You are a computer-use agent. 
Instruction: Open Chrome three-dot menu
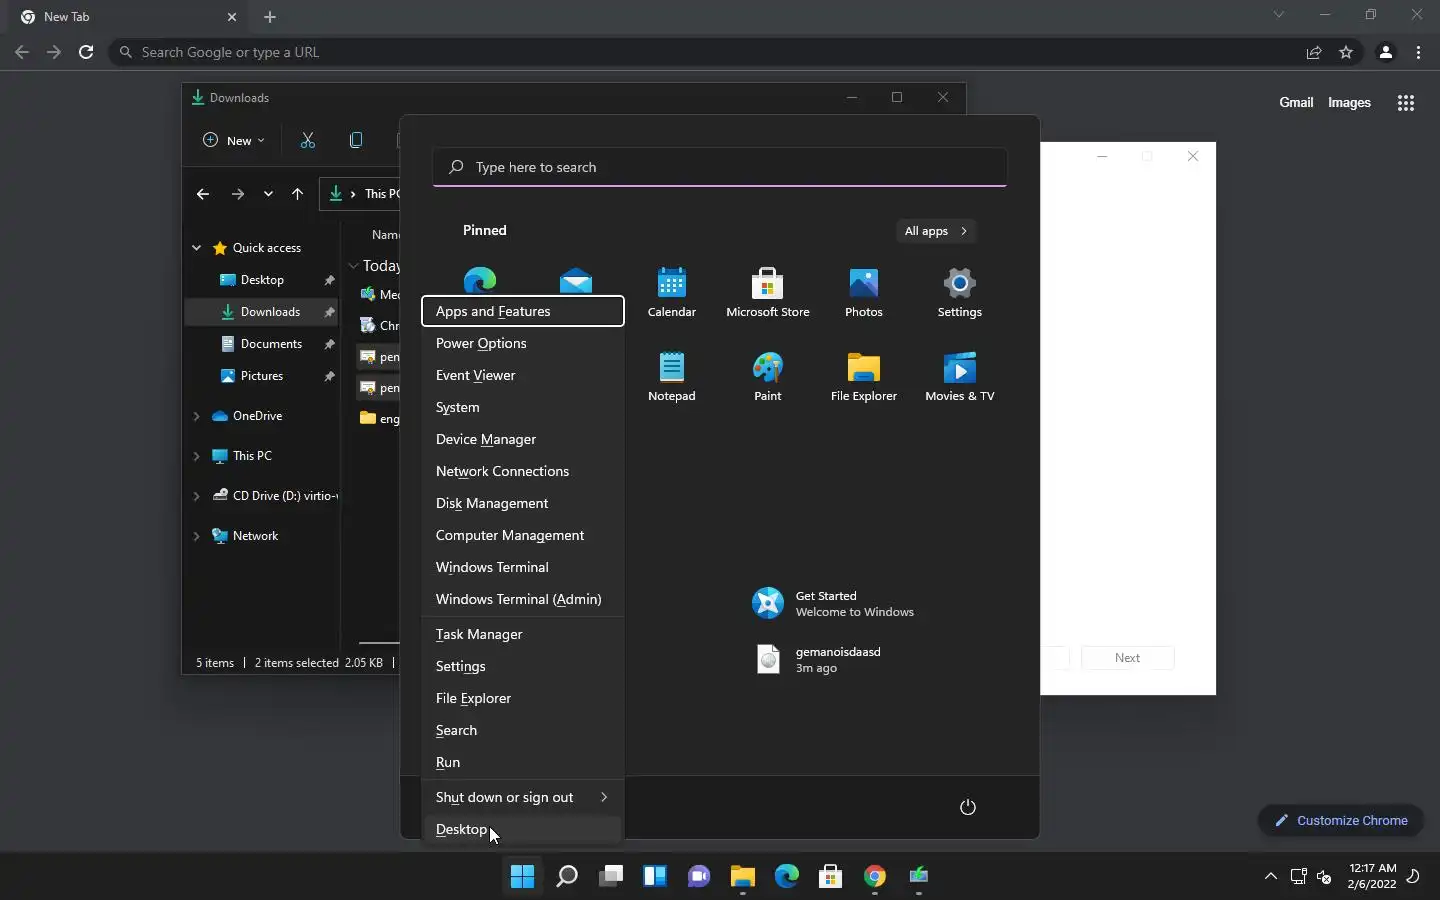[1419, 52]
